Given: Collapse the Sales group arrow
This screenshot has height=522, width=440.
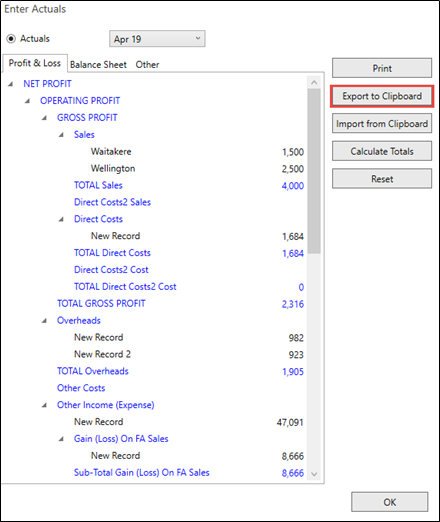Looking at the screenshot, I should click(61, 135).
